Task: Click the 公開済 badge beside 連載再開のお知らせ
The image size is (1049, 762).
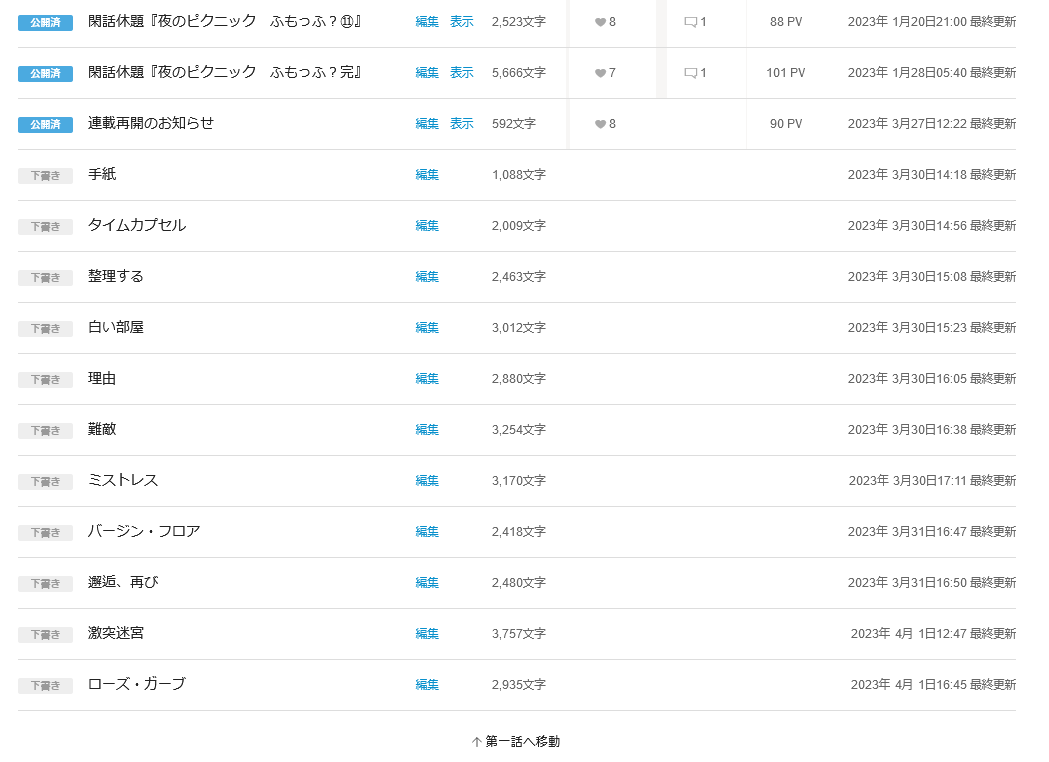Action: click(45, 125)
